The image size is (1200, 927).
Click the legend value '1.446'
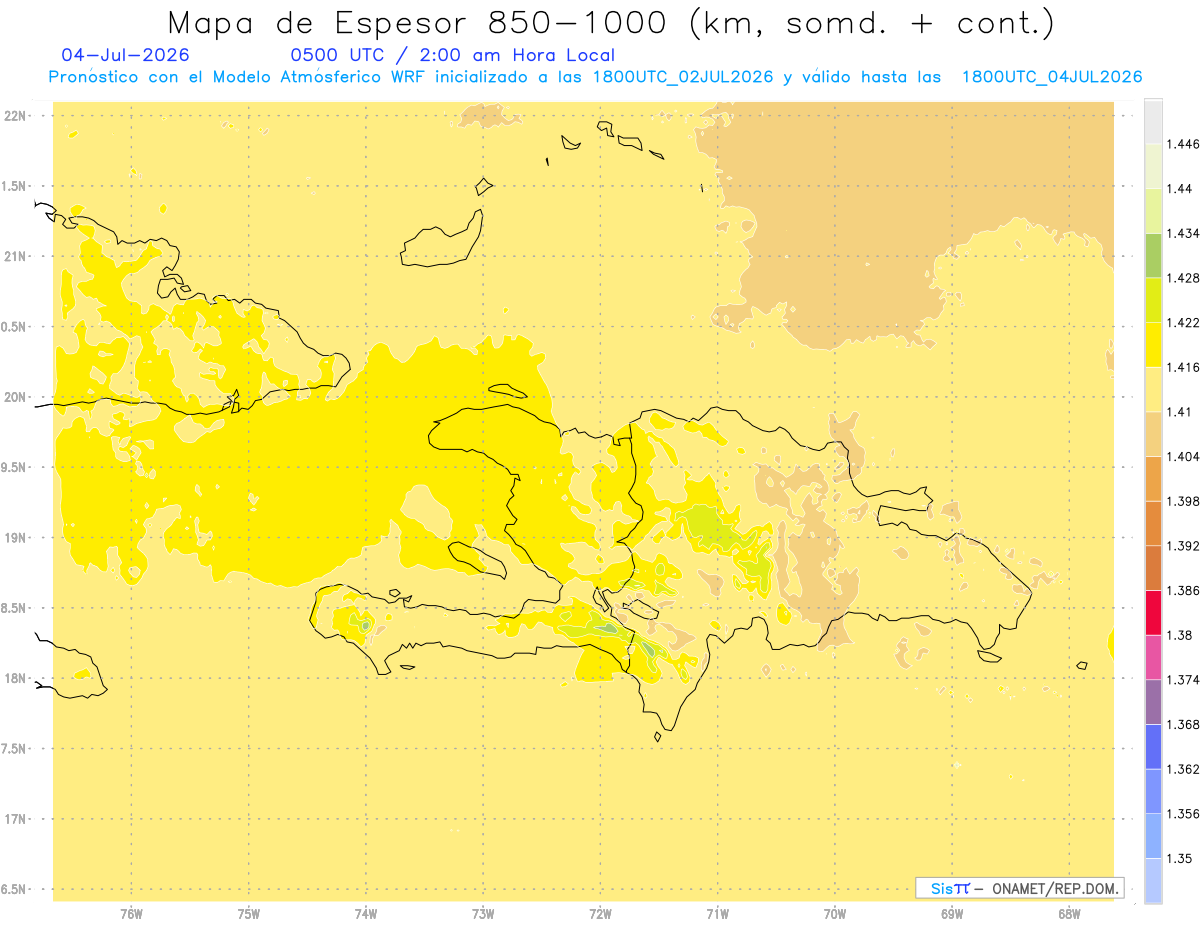pyautogui.click(x=1183, y=144)
